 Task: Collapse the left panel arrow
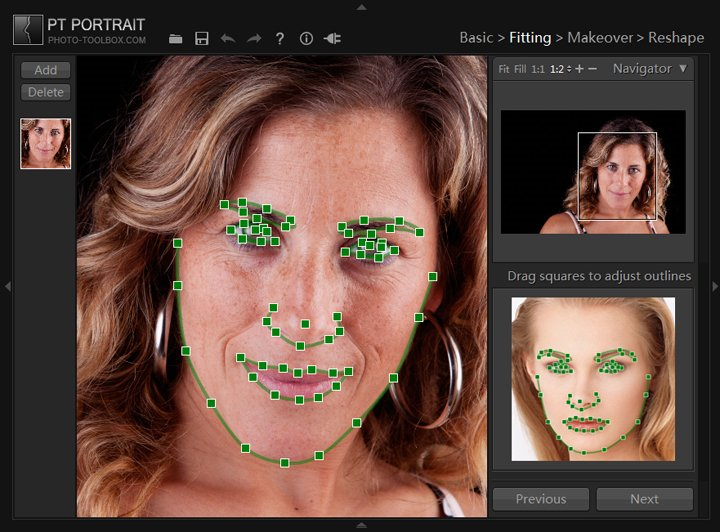pos(8,287)
